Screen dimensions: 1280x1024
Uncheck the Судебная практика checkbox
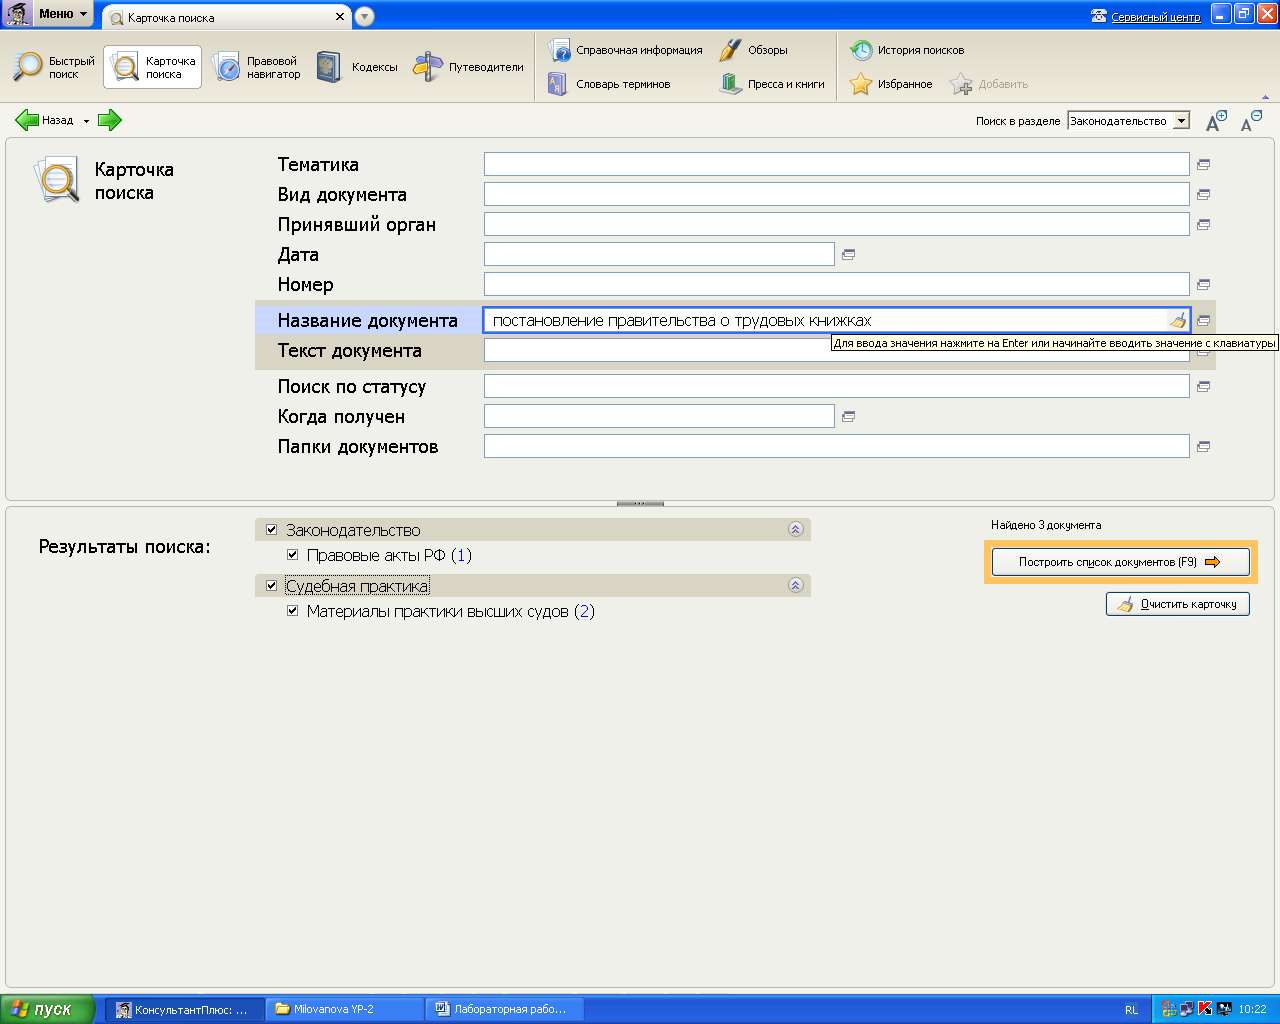point(271,585)
